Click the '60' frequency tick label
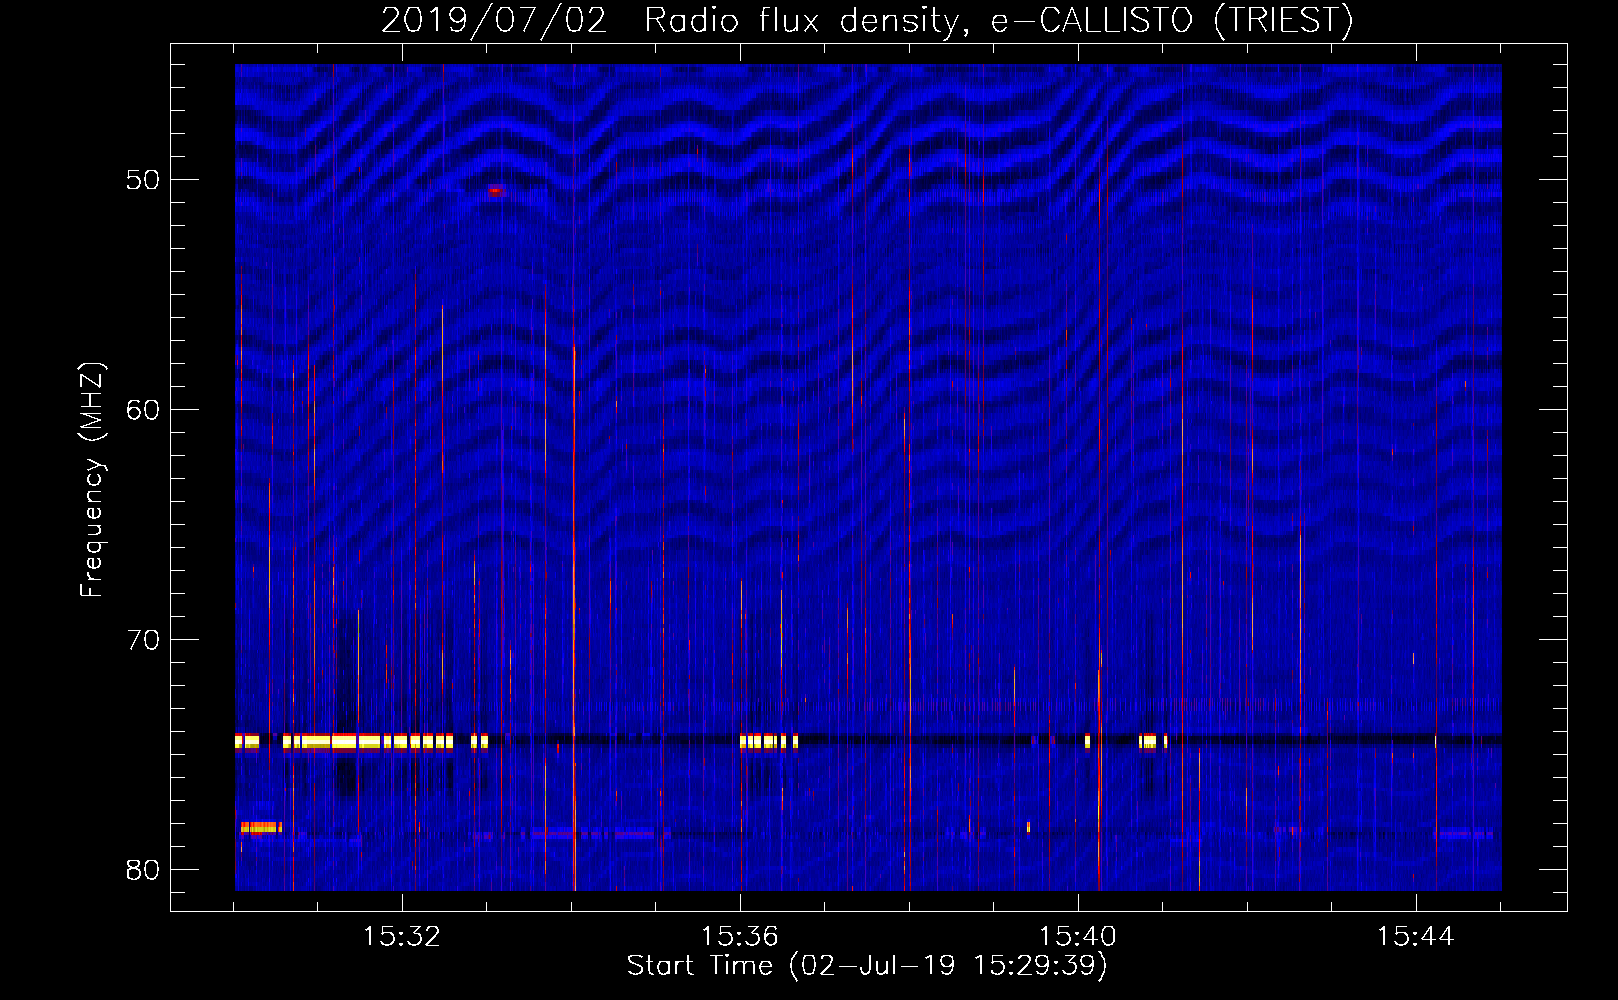Image resolution: width=1618 pixels, height=1000 pixels. (143, 410)
